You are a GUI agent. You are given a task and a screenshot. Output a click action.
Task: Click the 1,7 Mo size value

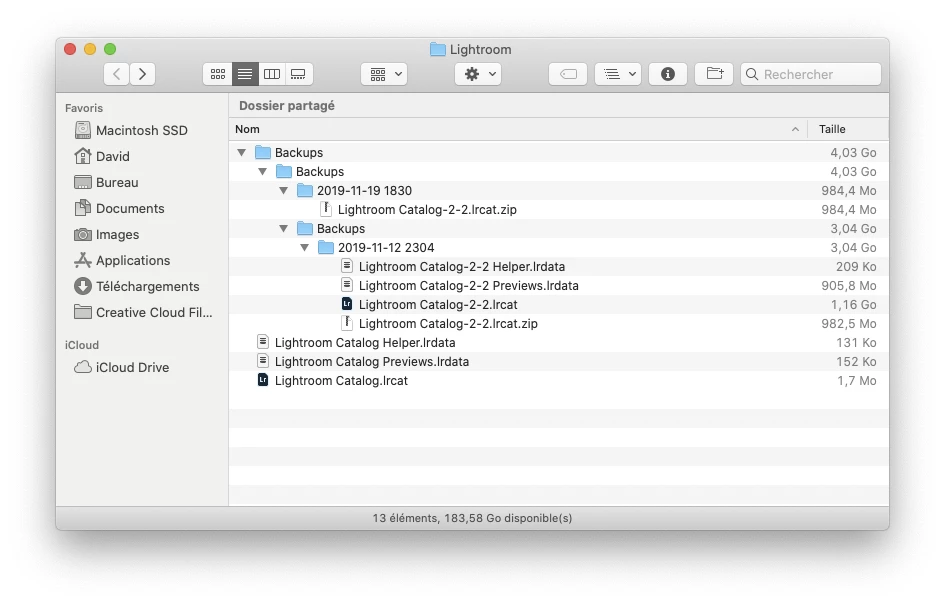(x=857, y=380)
